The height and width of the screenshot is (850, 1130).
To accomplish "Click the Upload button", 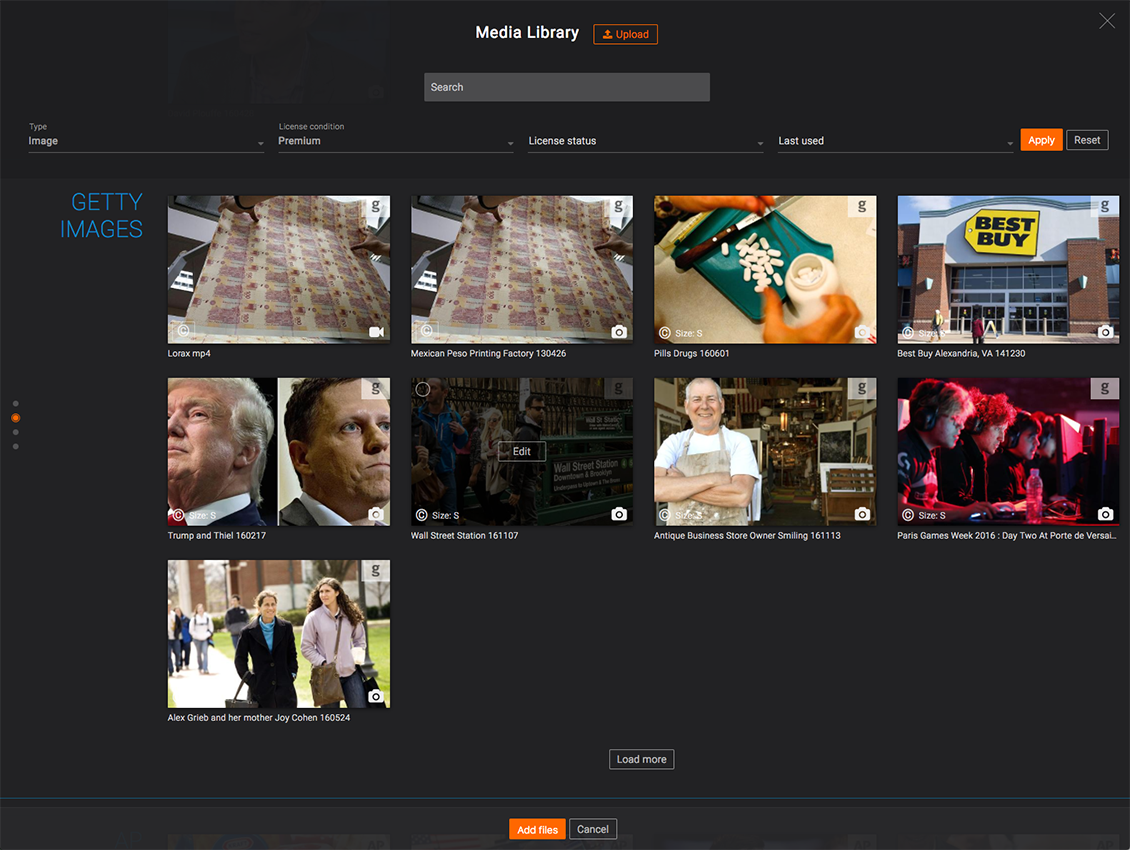I will click(625, 34).
